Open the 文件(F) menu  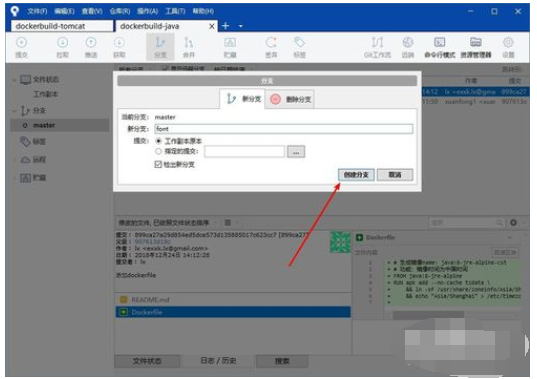coord(37,11)
